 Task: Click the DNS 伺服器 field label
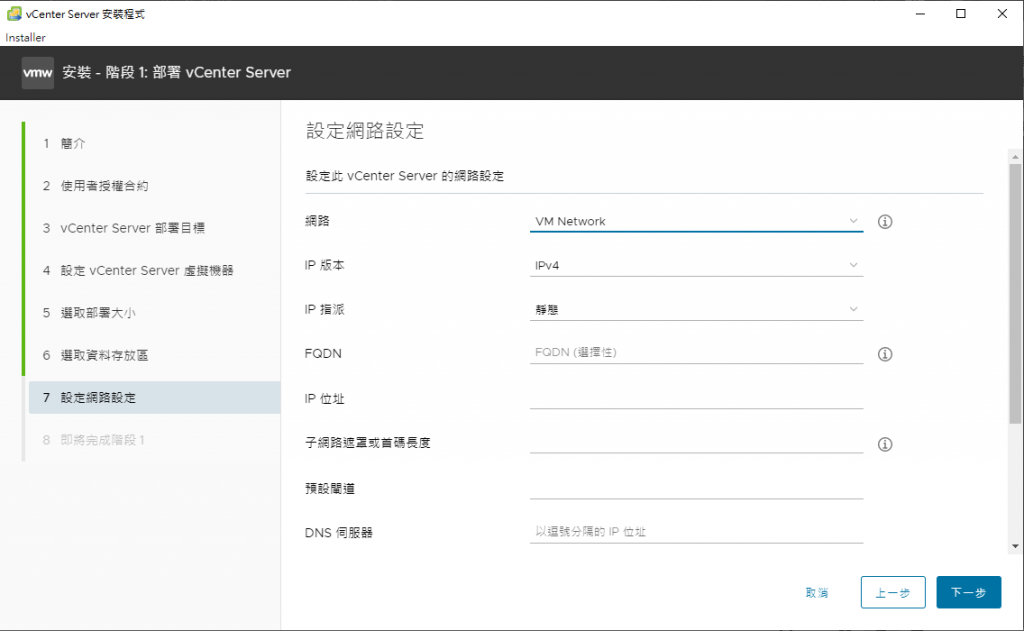point(338,533)
